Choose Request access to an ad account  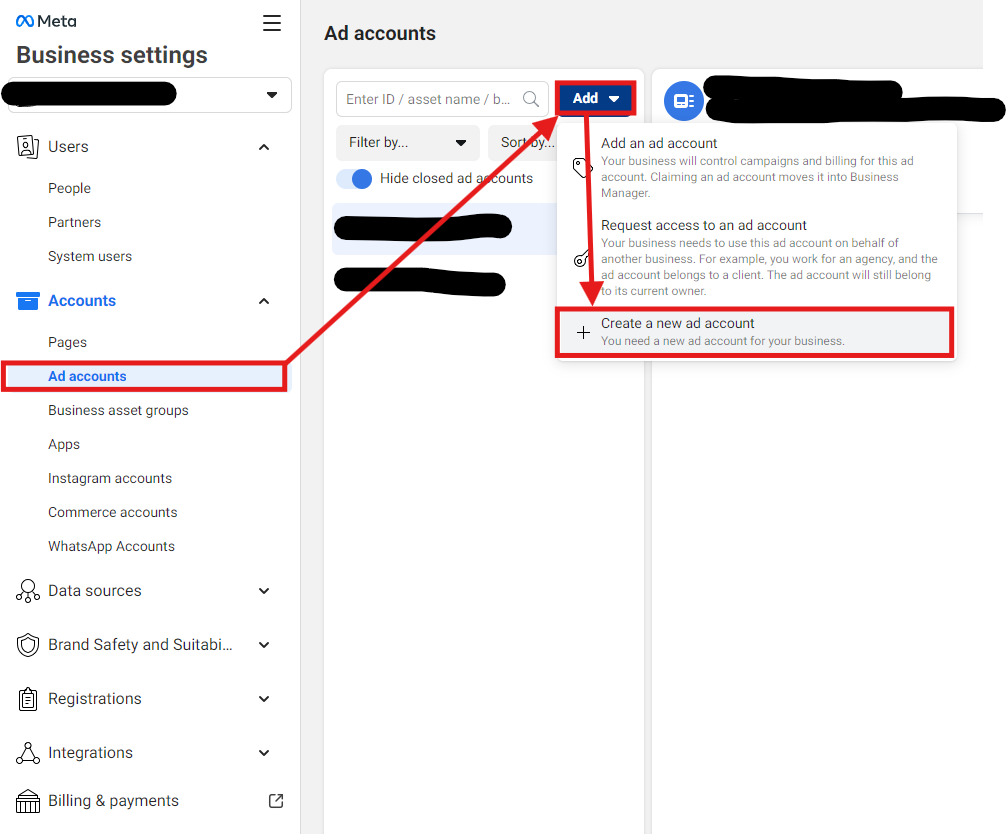[x=704, y=226]
